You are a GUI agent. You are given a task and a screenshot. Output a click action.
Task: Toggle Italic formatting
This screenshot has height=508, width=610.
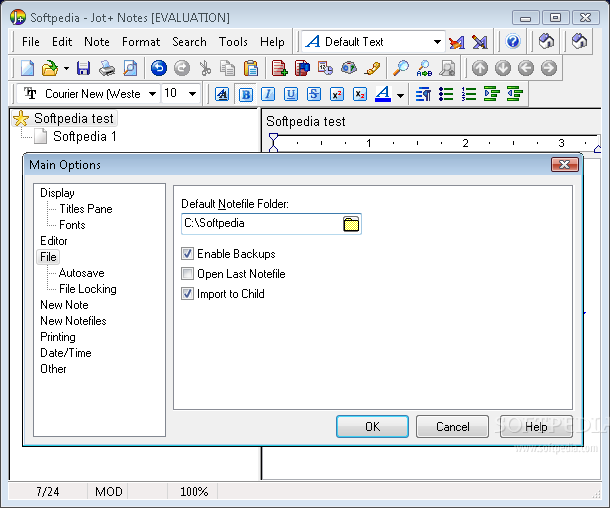(x=268, y=94)
